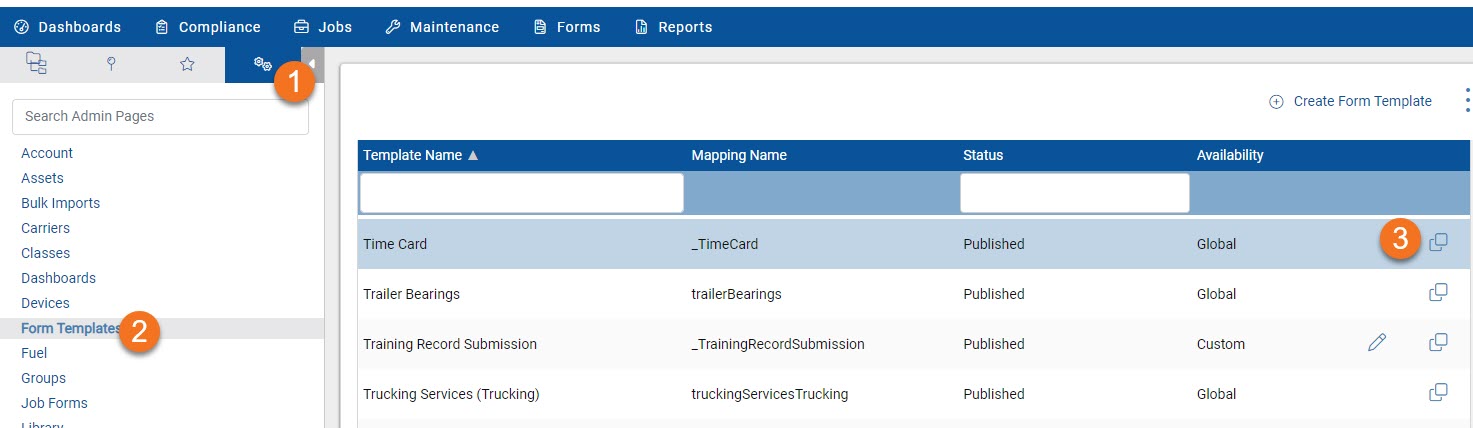Screen dimensions: 1473x428
Task: Open the Bulk Imports admin page
Action: point(60,203)
